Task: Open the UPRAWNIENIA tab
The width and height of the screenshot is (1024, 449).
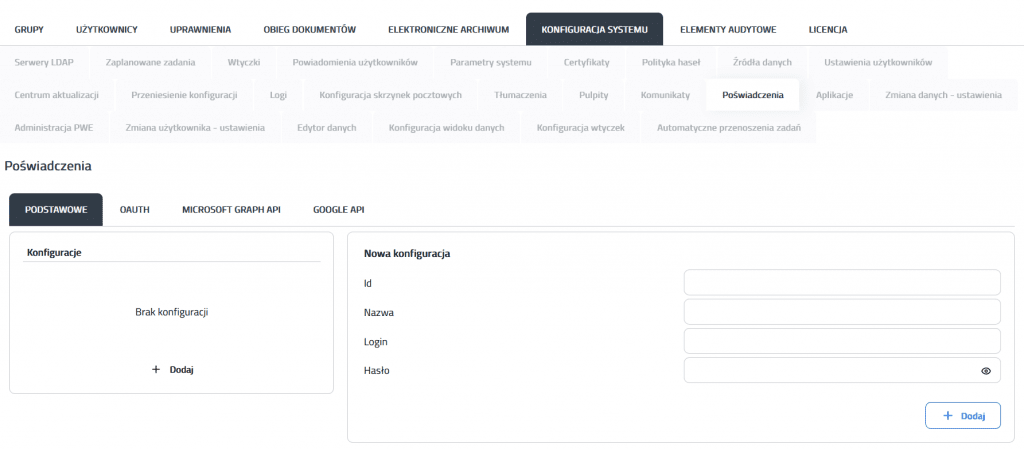Action: (x=200, y=29)
